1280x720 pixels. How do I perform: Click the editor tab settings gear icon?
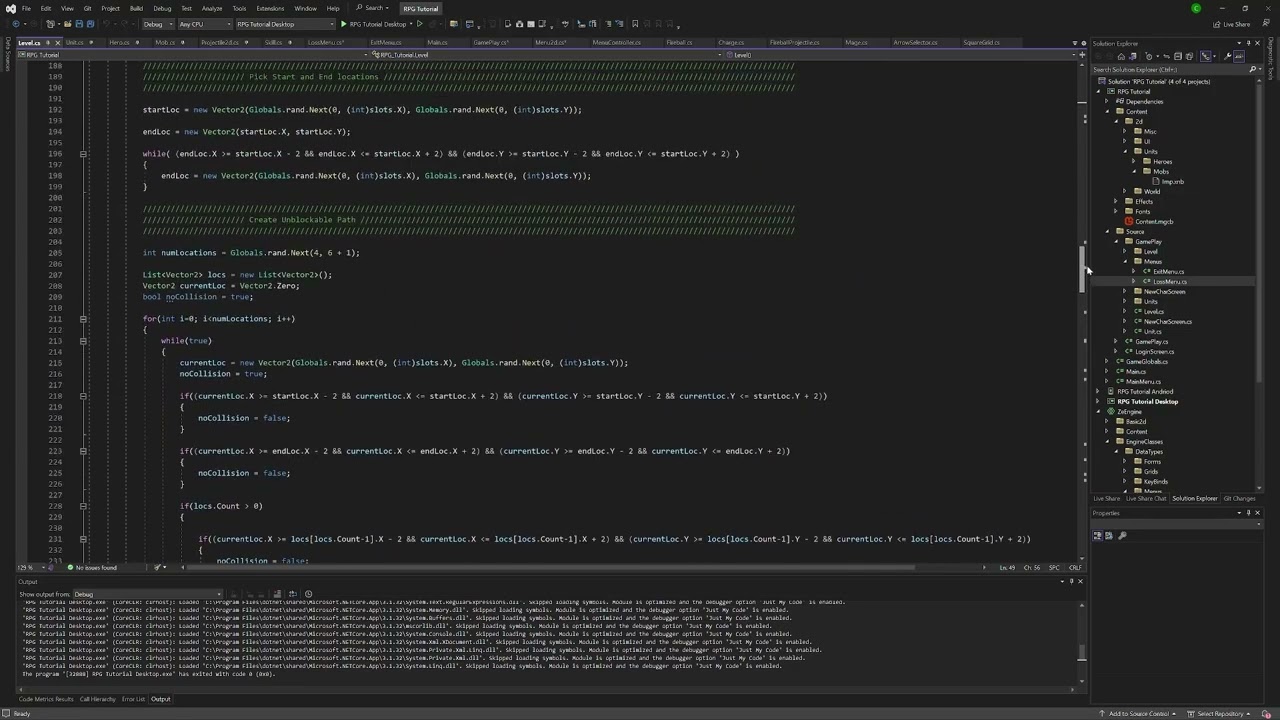(1084, 43)
